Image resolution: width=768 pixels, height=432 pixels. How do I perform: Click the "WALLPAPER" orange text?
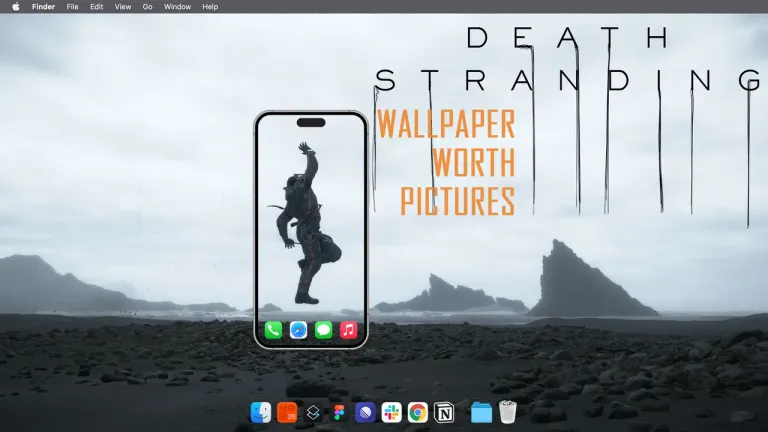[446, 124]
